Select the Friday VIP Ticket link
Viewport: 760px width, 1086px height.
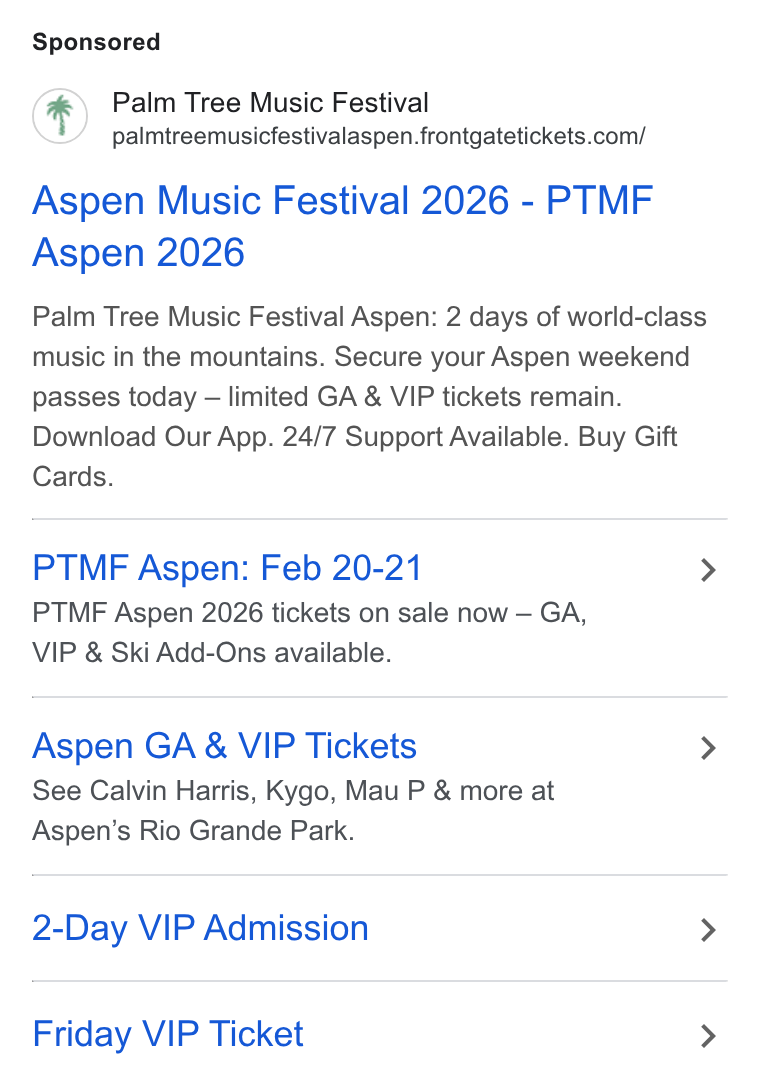pyautogui.click(x=168, y=1034)
